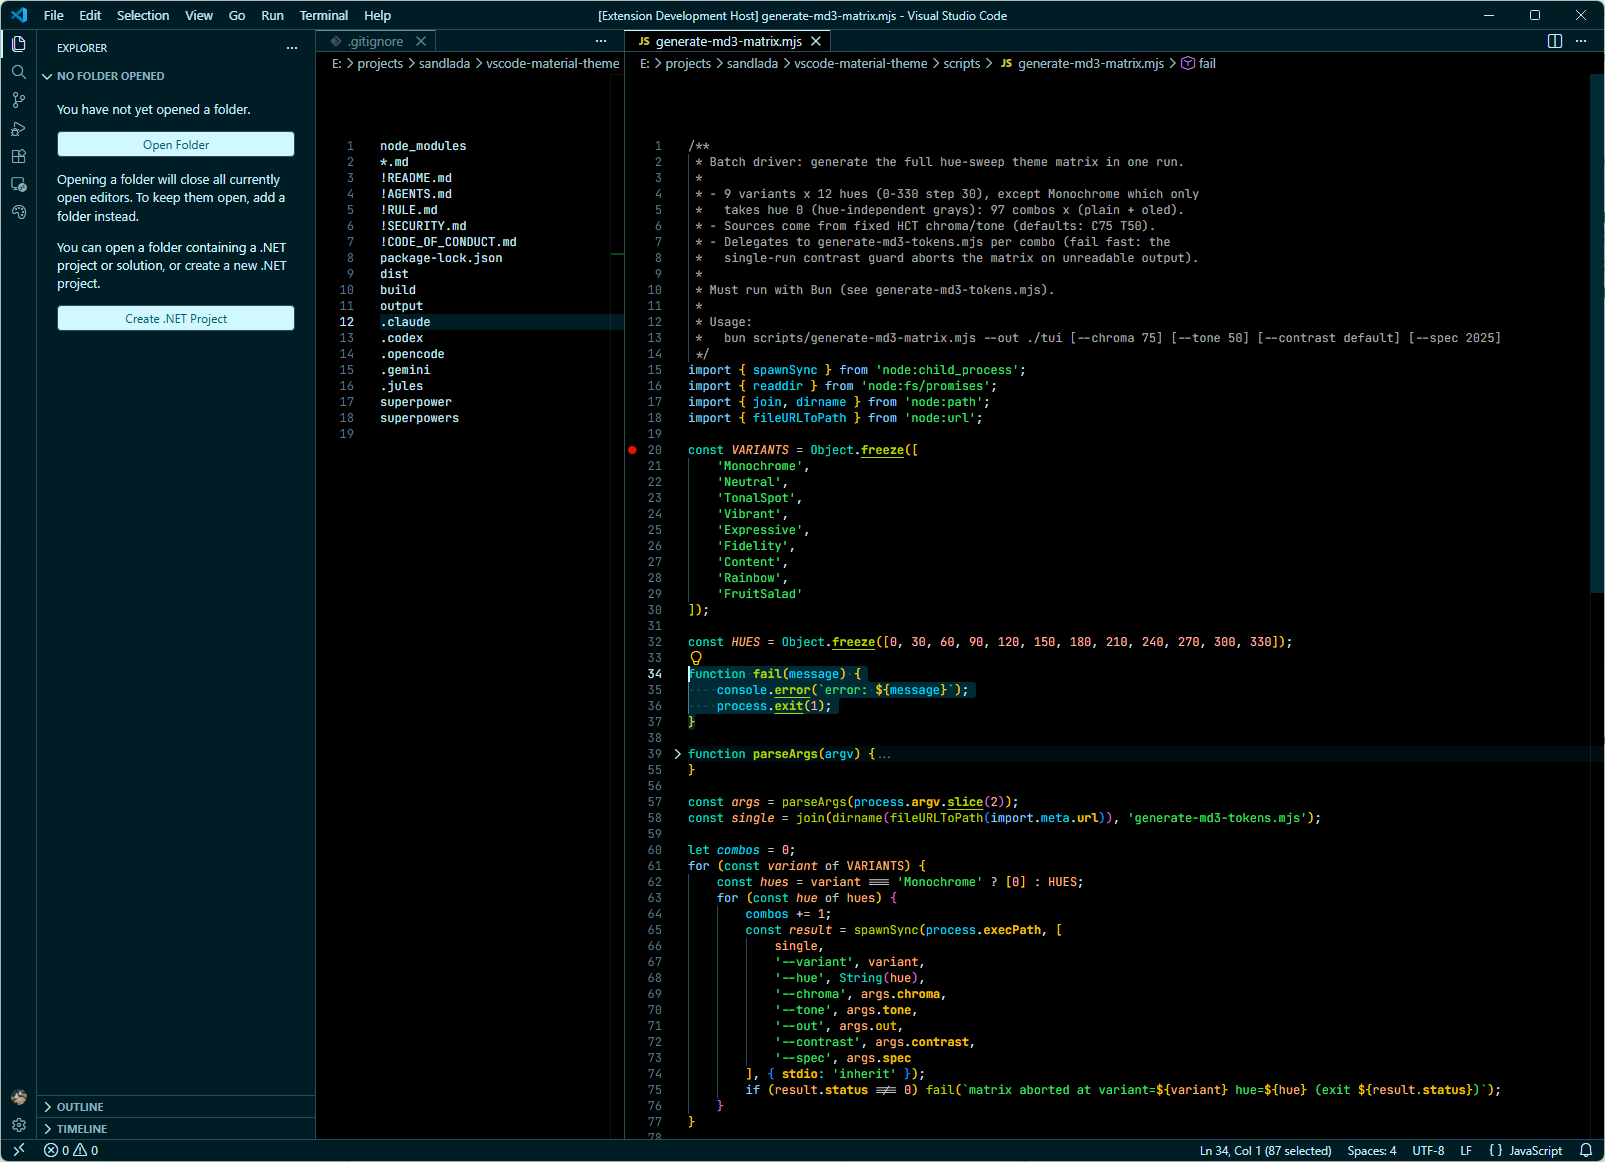Viewport: 1605px width, 1162px height.
Task: Open vscode-material-theme breadcrumb in right editor
Action: pos(860,63)
